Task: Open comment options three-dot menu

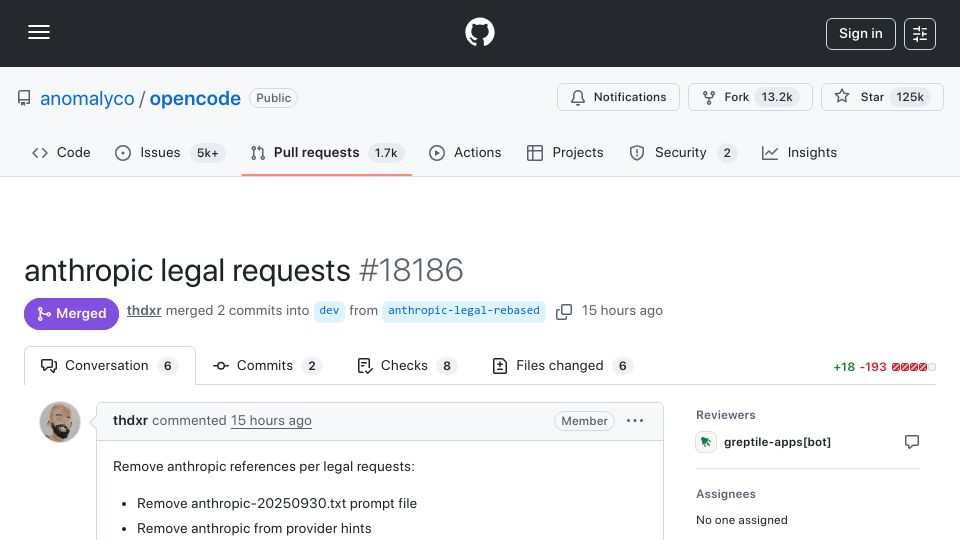Action: (x=635, y=421)
